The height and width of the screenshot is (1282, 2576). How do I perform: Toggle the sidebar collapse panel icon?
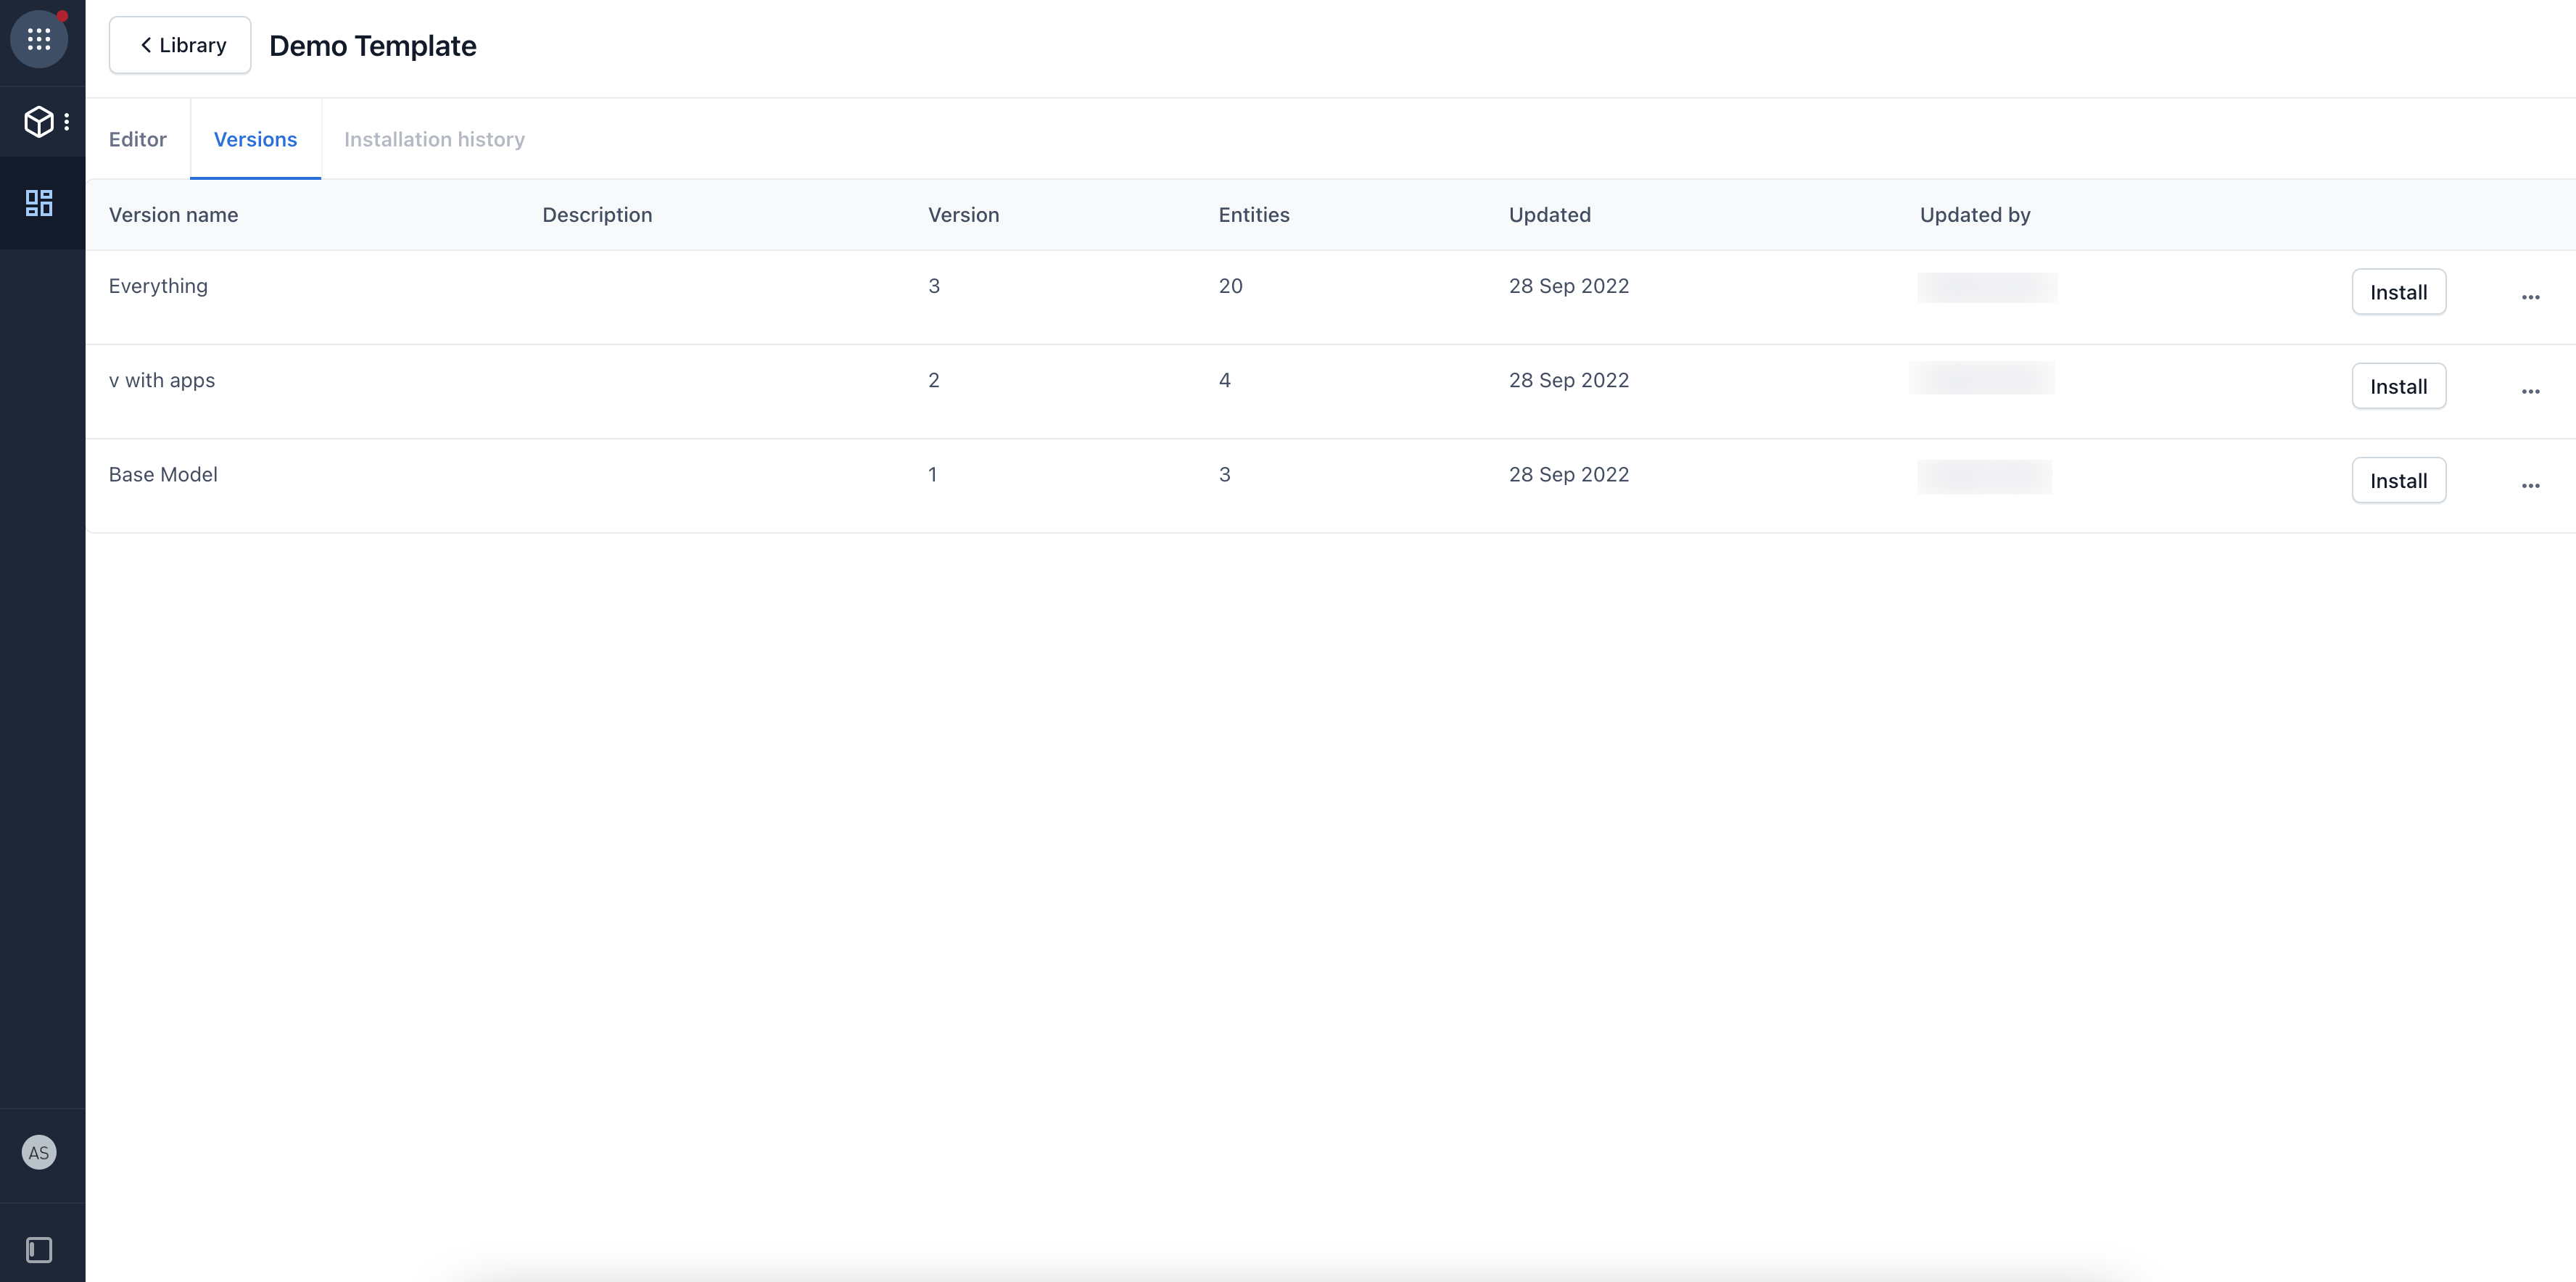point(39,1250)
